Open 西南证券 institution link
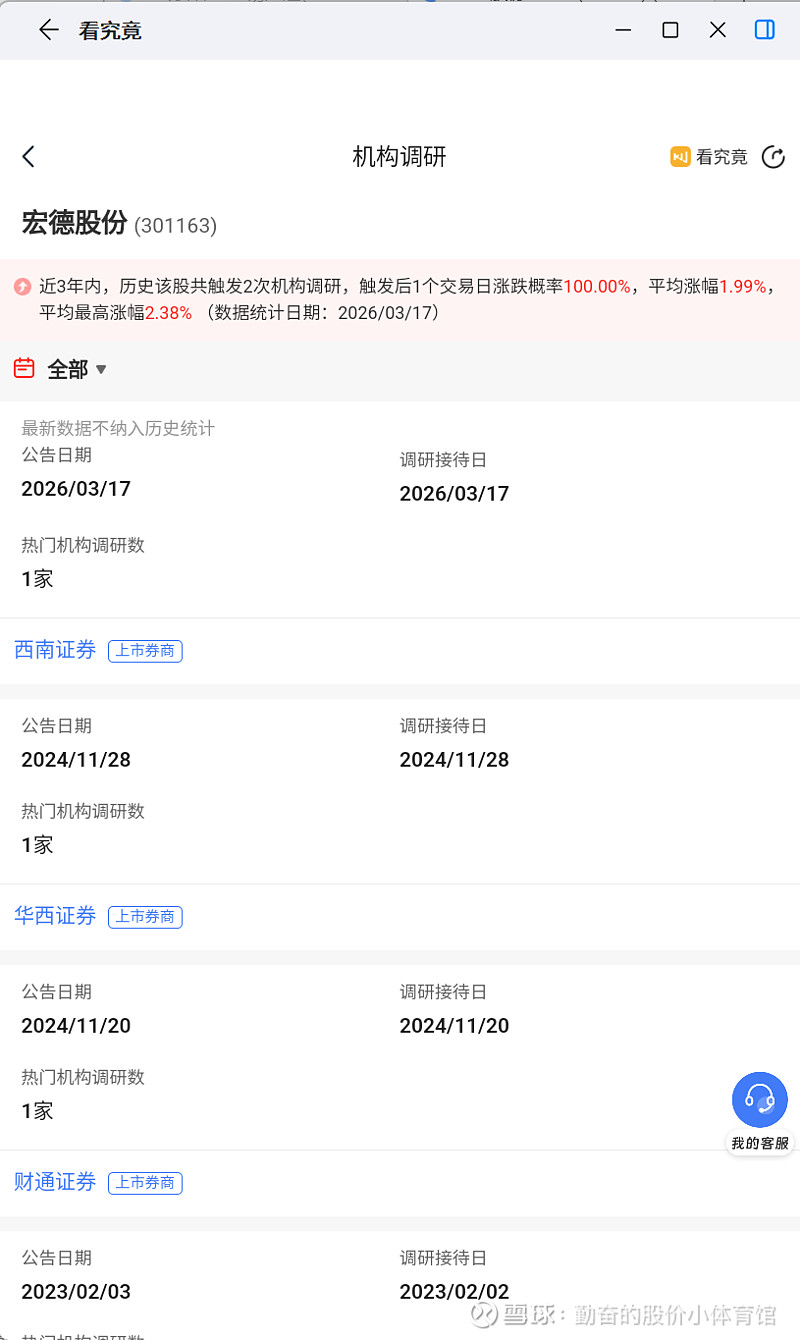The image size is (800, 1340). pos(55,650)
